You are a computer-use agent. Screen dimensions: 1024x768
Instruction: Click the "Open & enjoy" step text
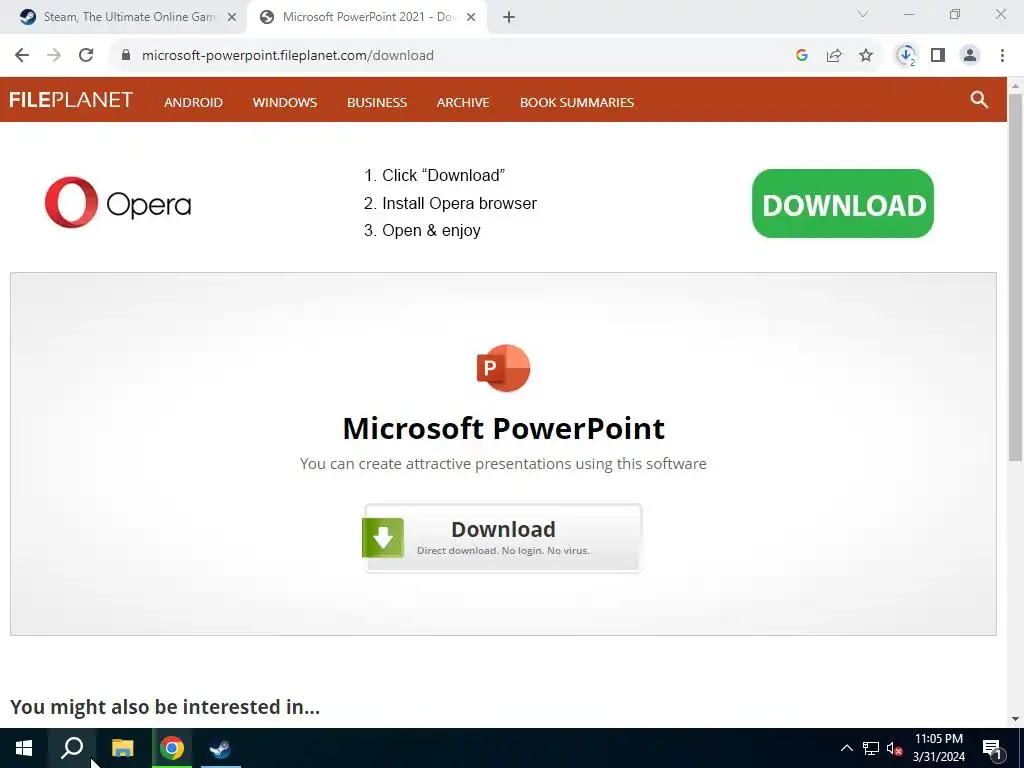click(431, 231)
